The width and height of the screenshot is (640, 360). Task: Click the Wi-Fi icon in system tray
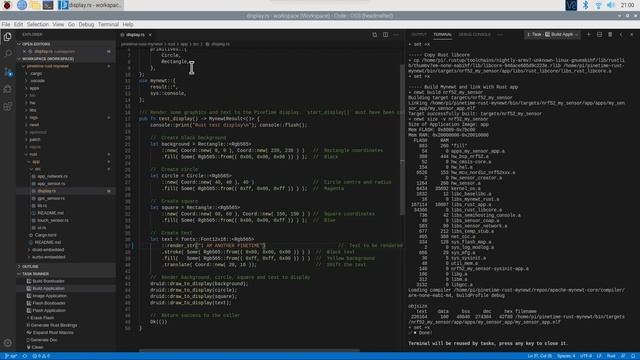coord(598,5)
